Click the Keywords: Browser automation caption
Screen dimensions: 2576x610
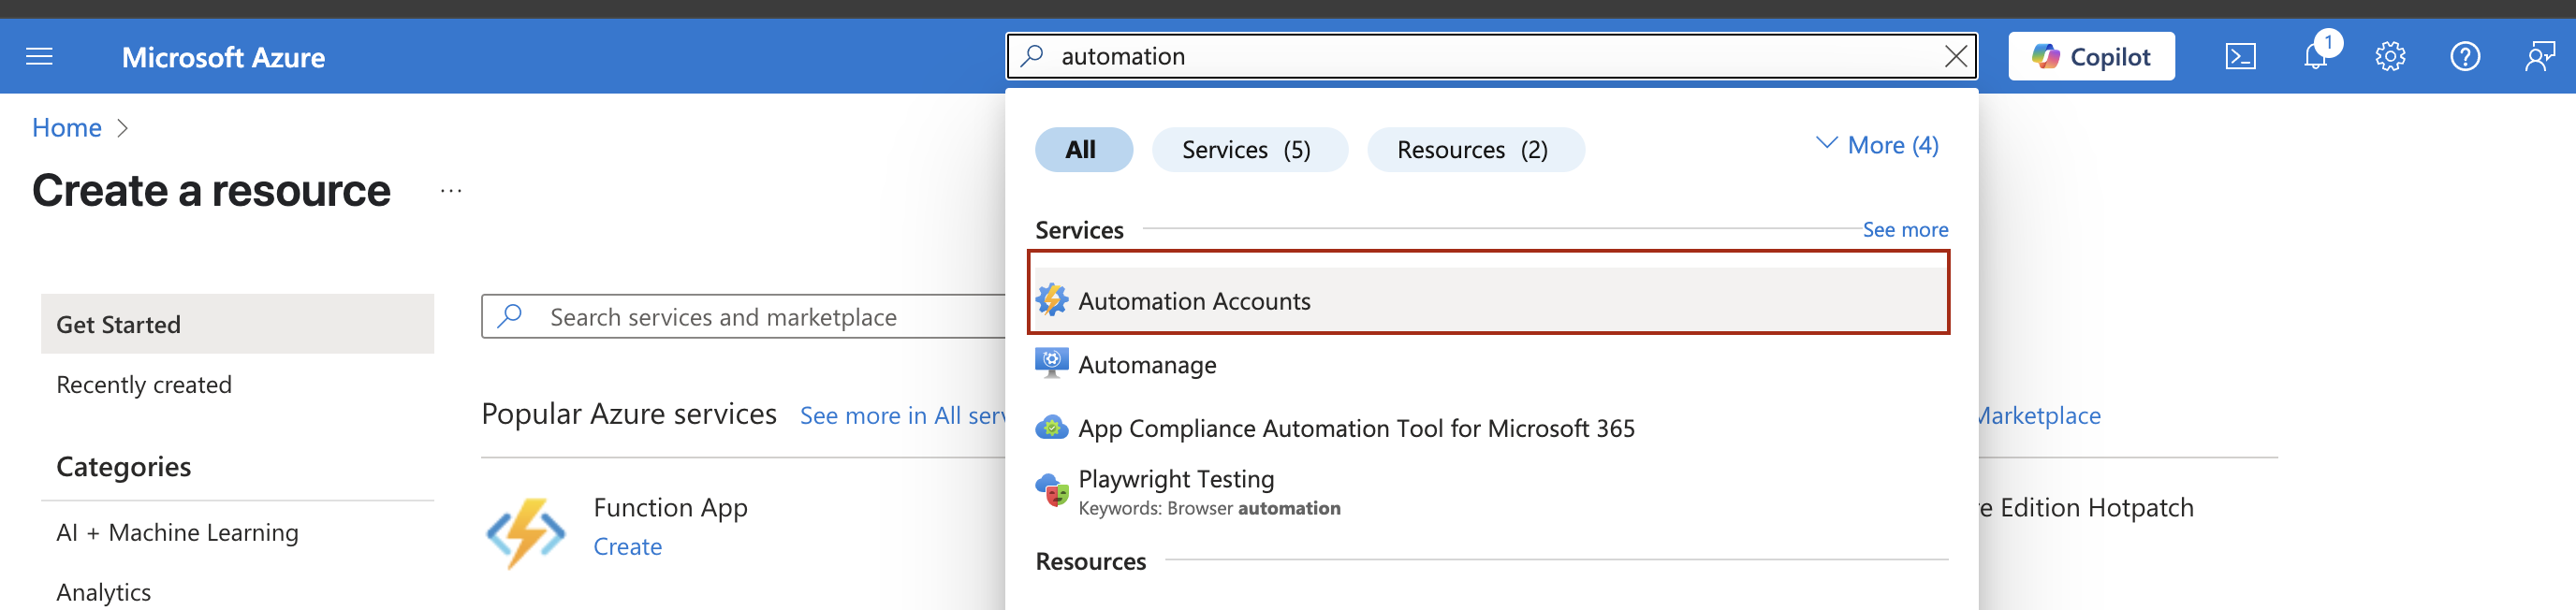(x=1209, y=509)
